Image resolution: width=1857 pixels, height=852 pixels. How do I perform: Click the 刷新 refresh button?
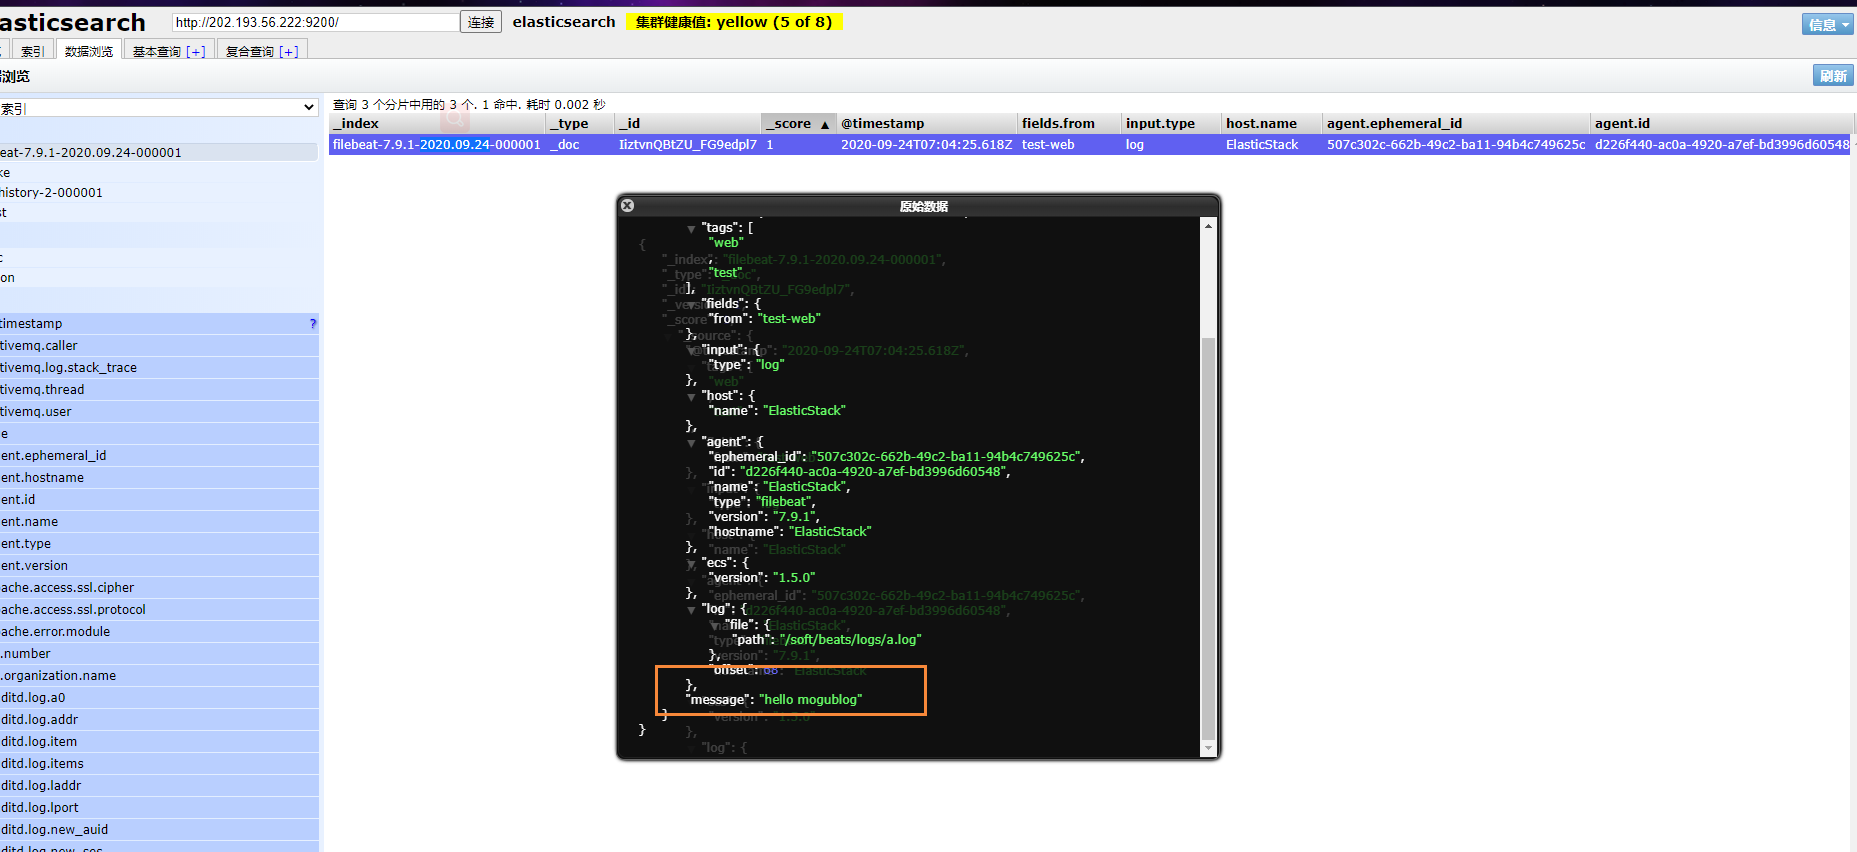tap(1832, 76)
